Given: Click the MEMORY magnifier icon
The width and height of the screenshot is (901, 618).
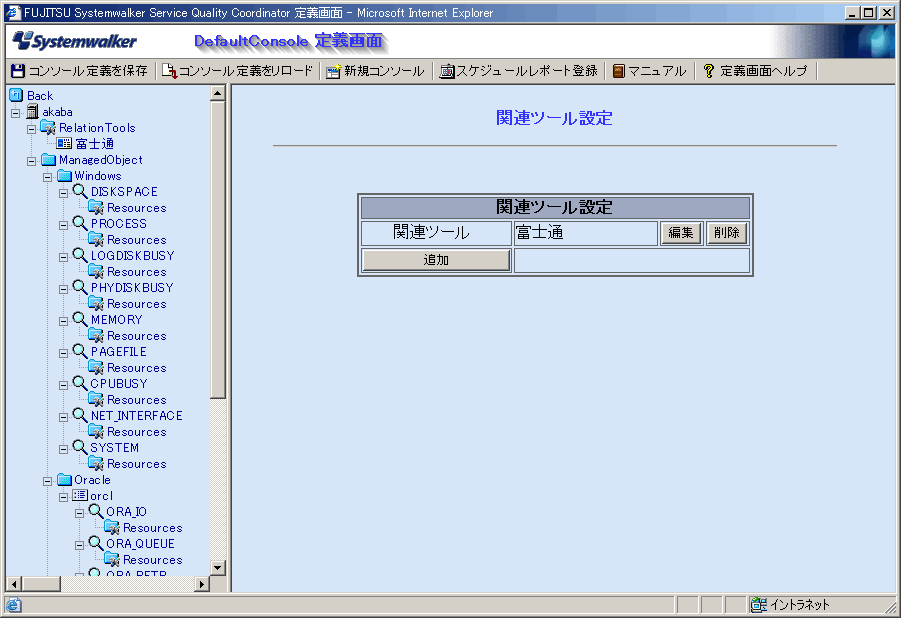Looking at the screenshot, I should point(80,319).
